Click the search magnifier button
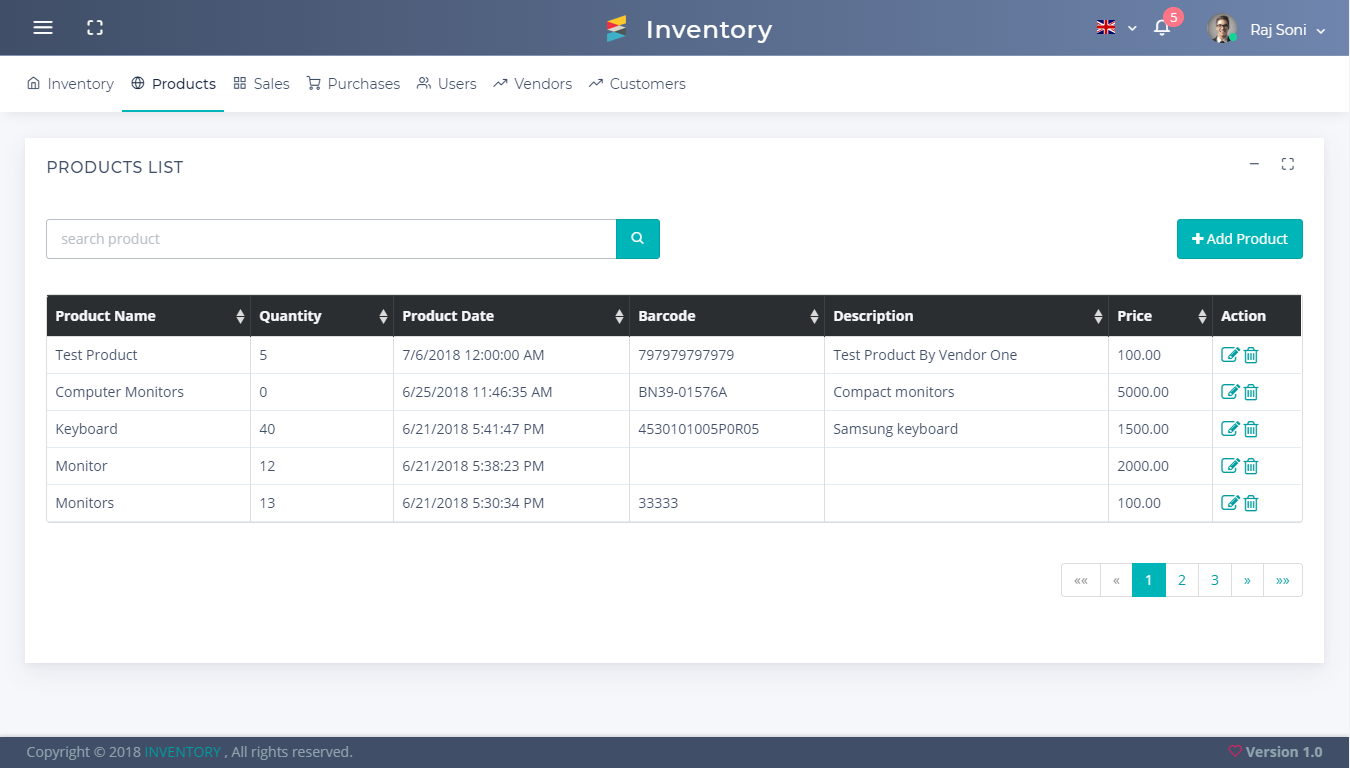The image size is (1350, 768). tap(638, 239)
